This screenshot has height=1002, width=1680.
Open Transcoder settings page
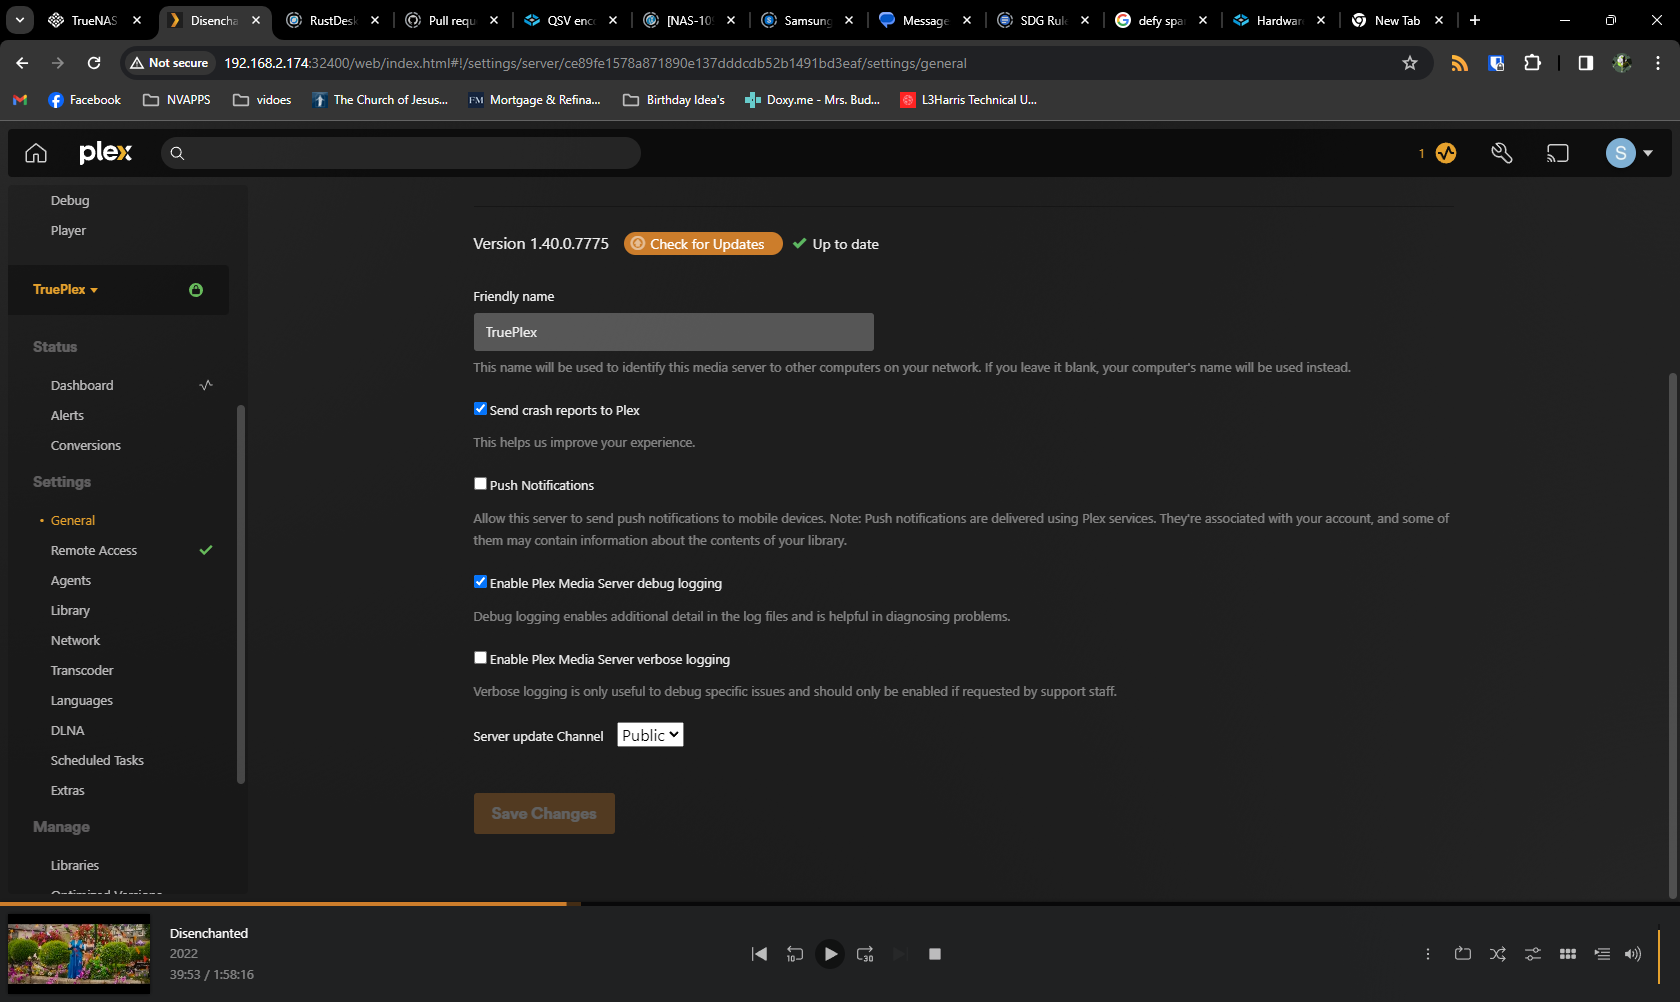point(82,670)
